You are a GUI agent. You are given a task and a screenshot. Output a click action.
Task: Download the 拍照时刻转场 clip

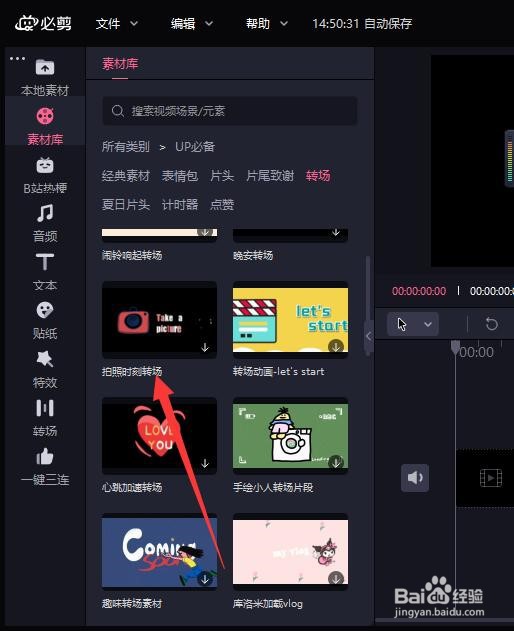point(205,347)
